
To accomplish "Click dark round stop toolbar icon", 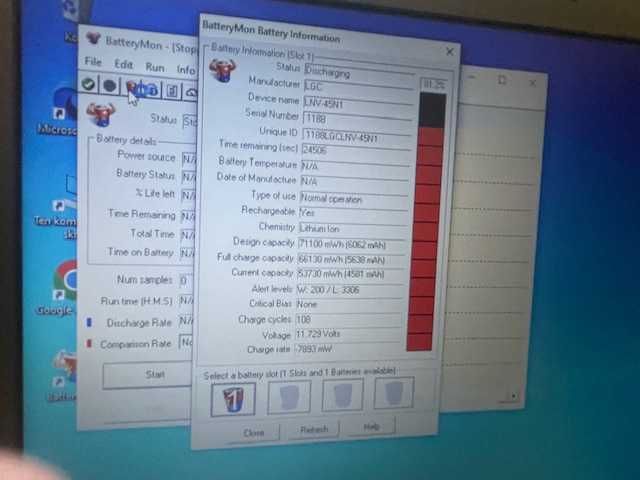I will (x=109, y=86).
